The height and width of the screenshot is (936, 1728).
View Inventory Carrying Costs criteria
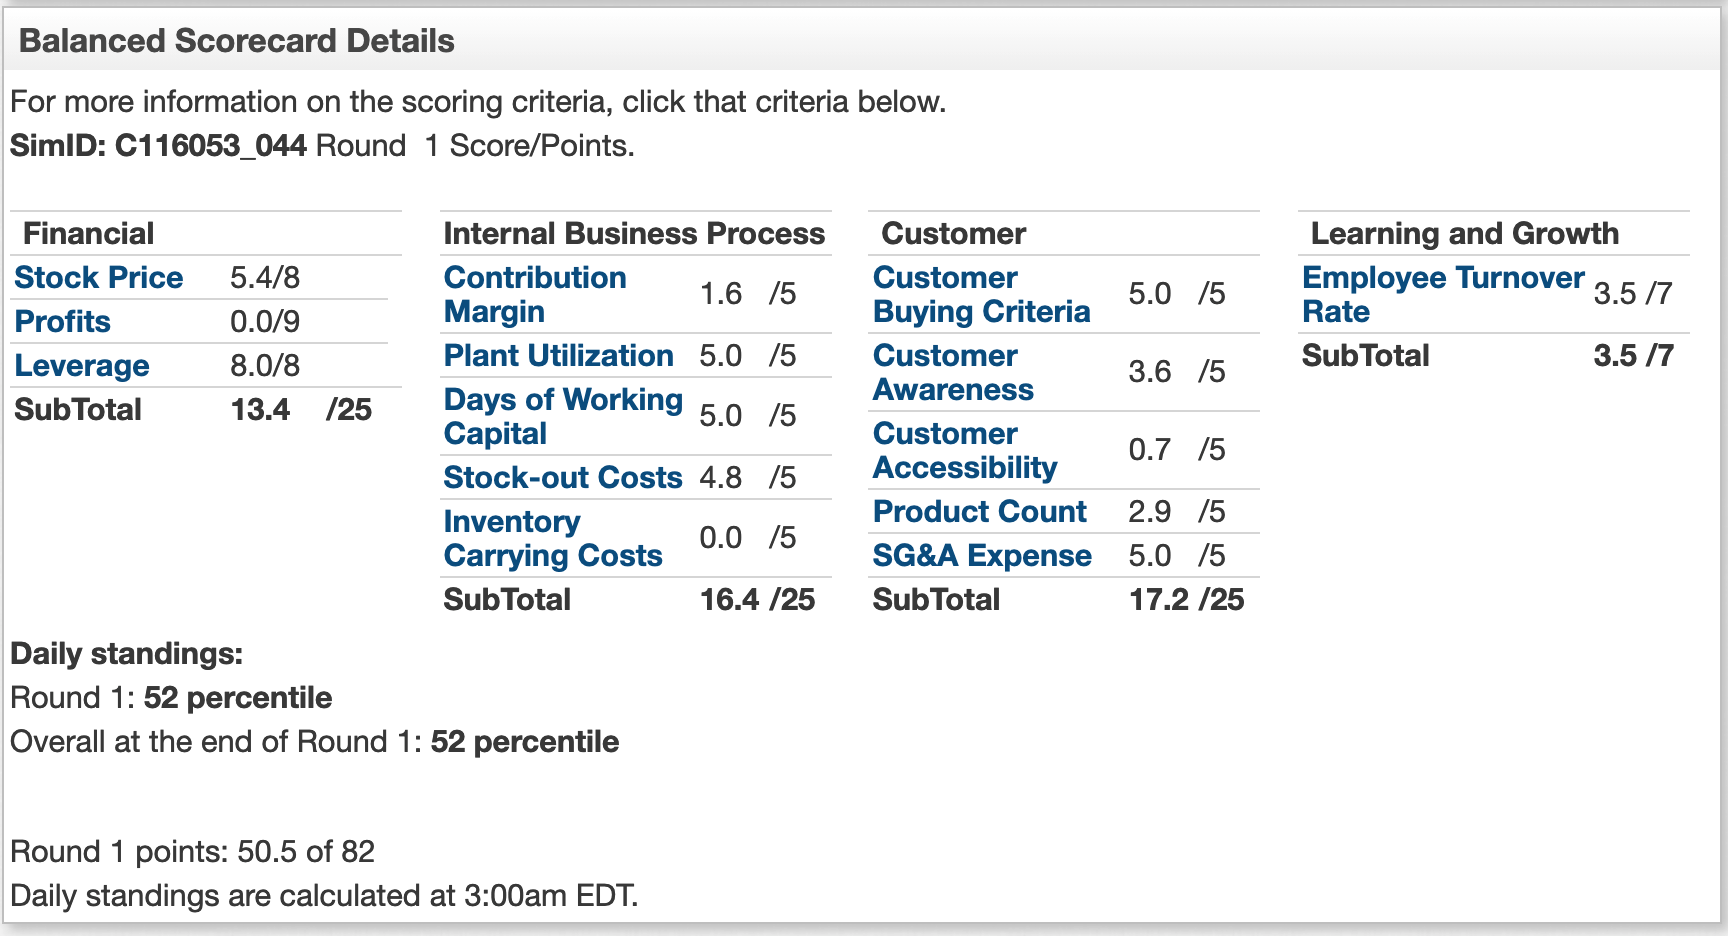pyautogui.click(x=553, y=538)
